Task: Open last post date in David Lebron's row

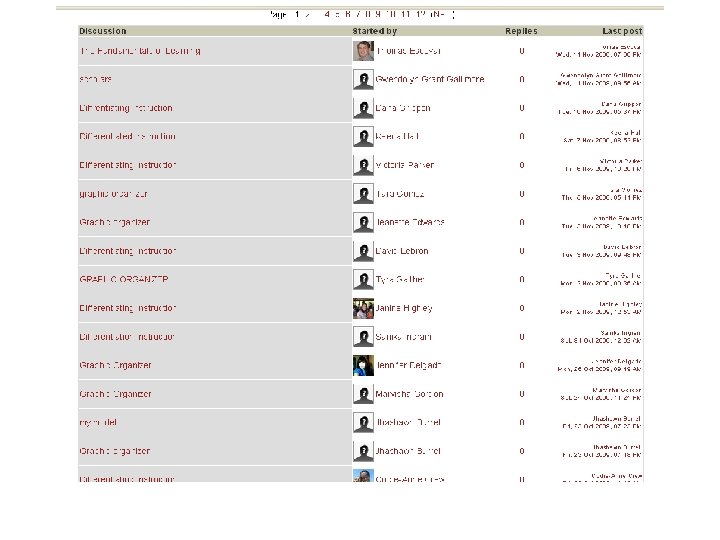Action: [x=601, y=254]
